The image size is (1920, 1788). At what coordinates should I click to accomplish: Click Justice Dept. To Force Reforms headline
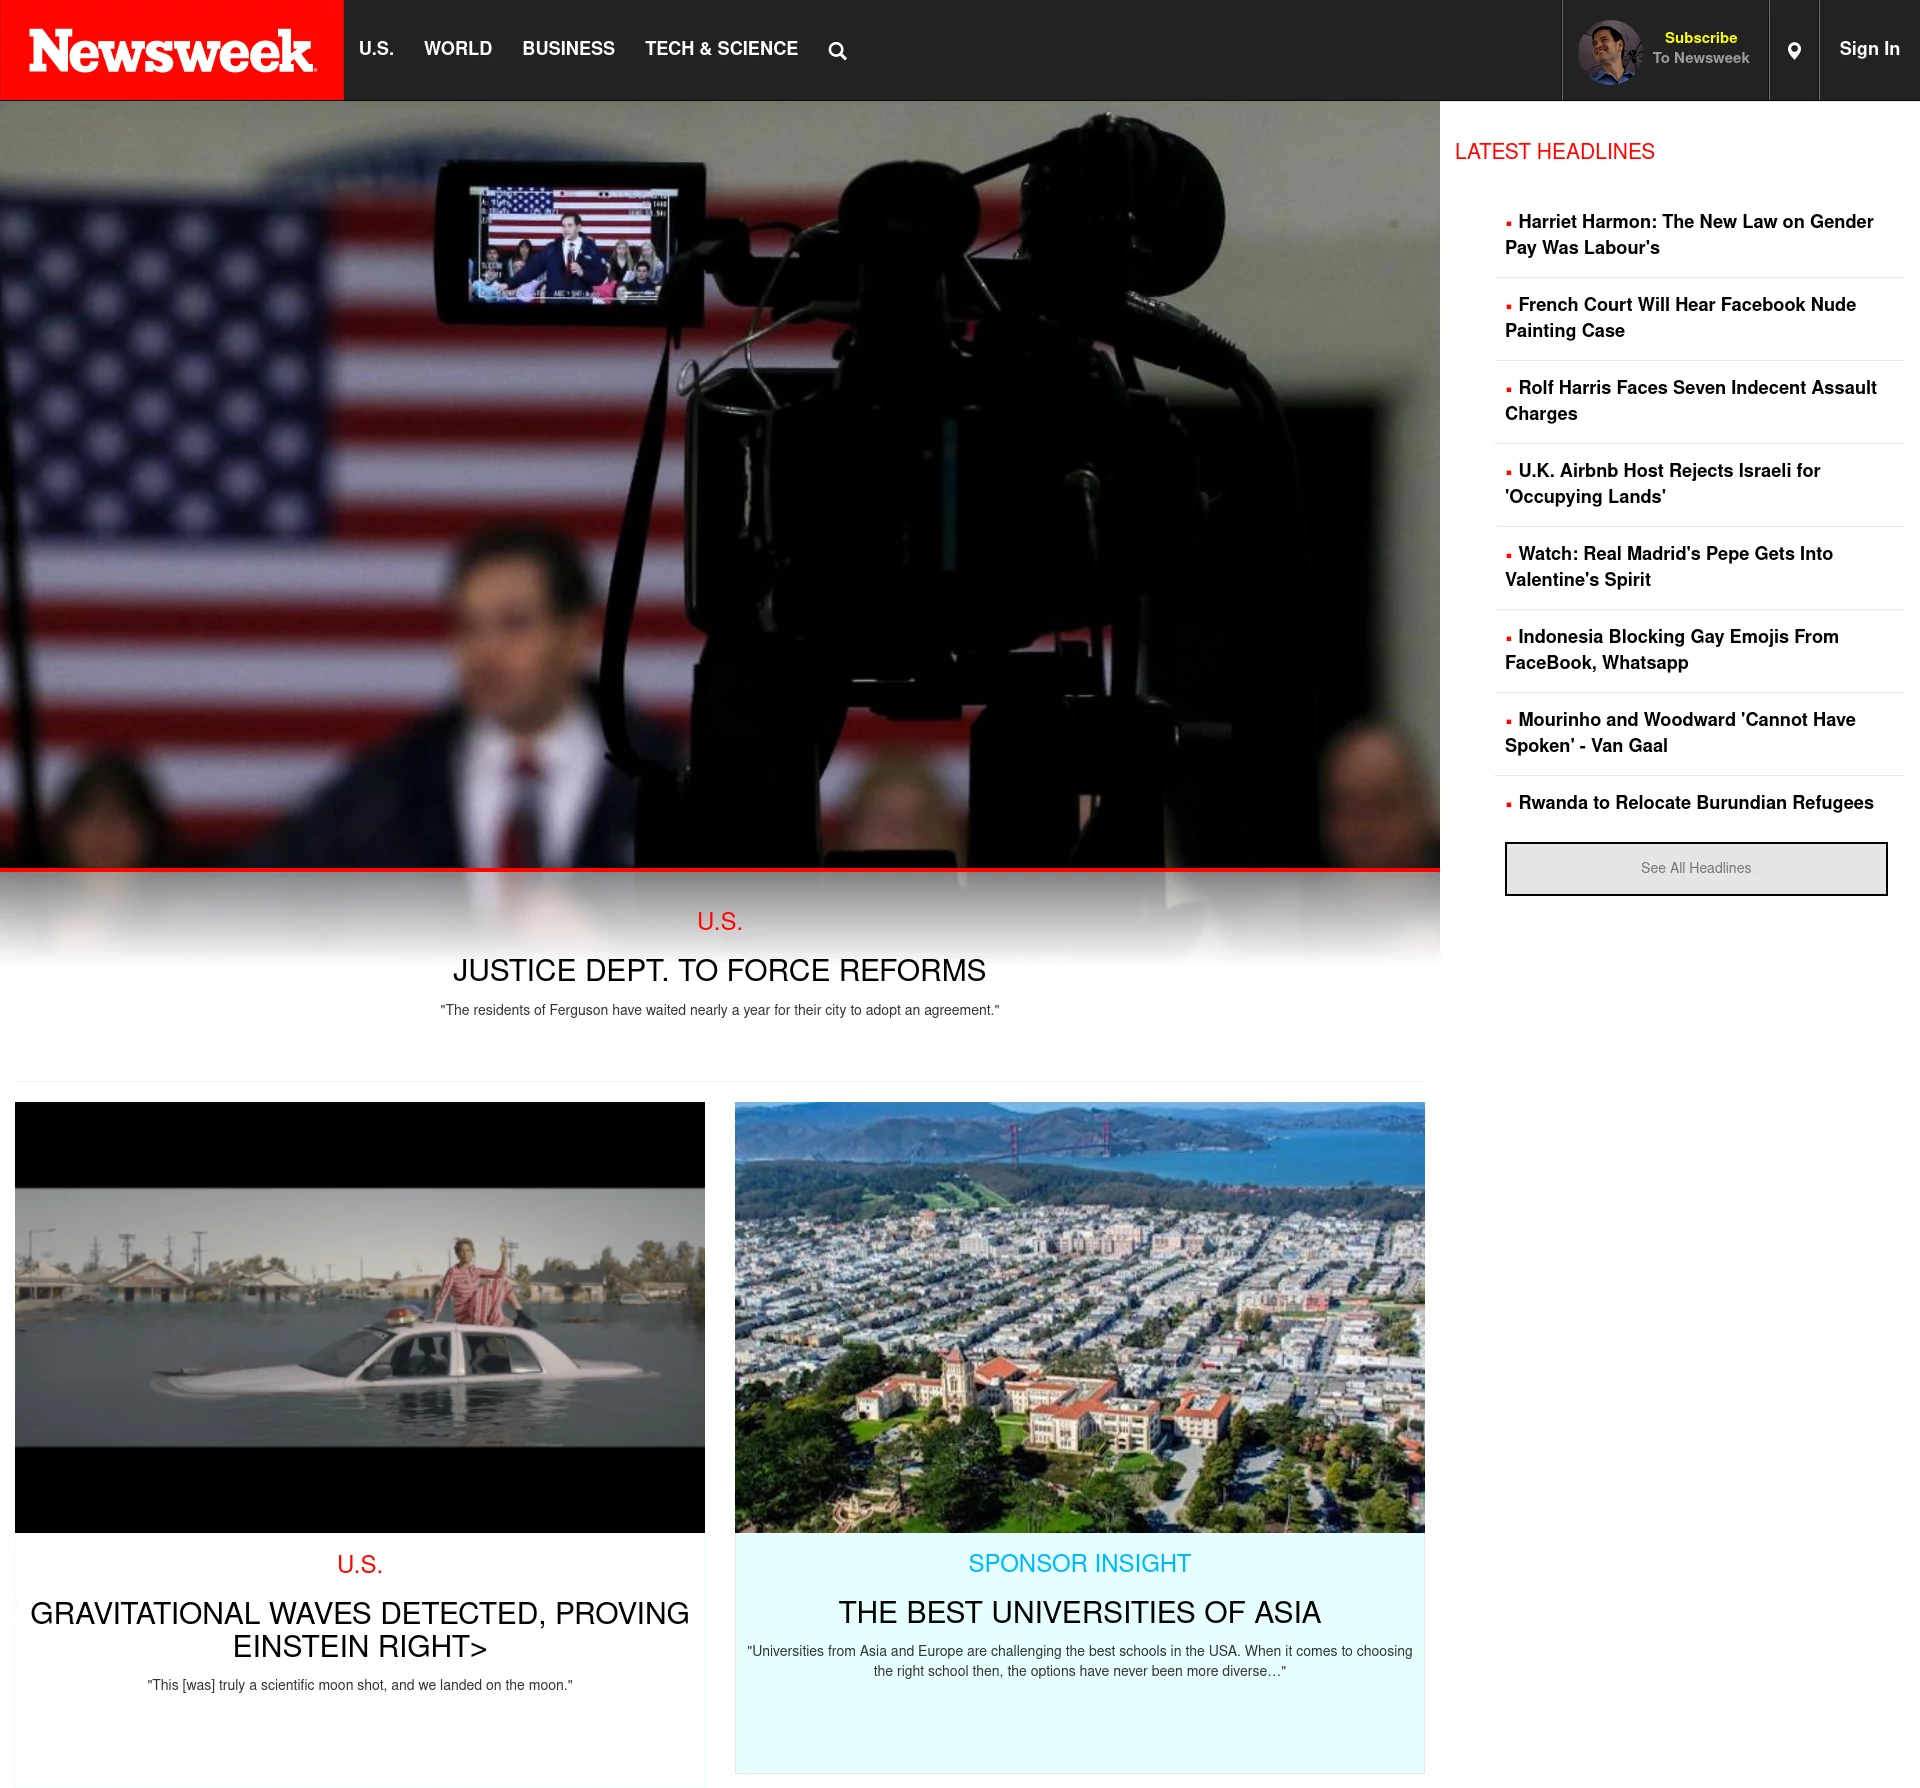719,971
